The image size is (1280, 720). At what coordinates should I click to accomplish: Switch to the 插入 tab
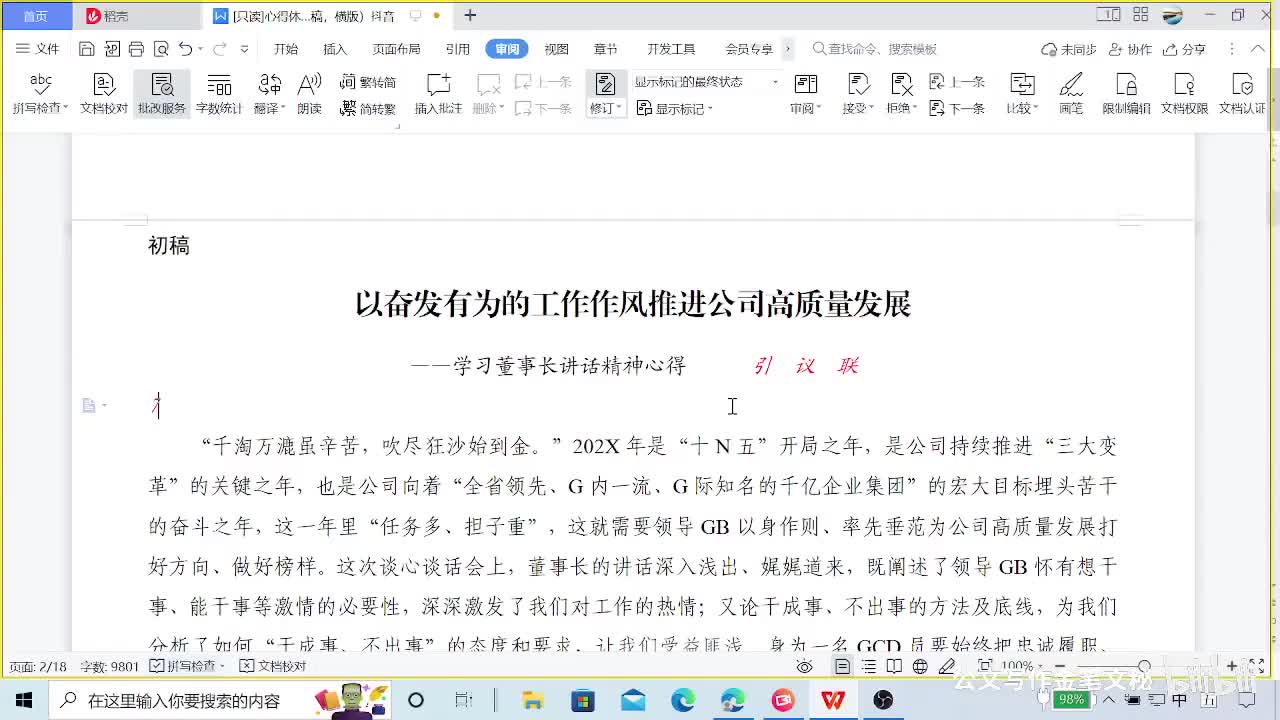pyautogui.click(x=335, y=49)
